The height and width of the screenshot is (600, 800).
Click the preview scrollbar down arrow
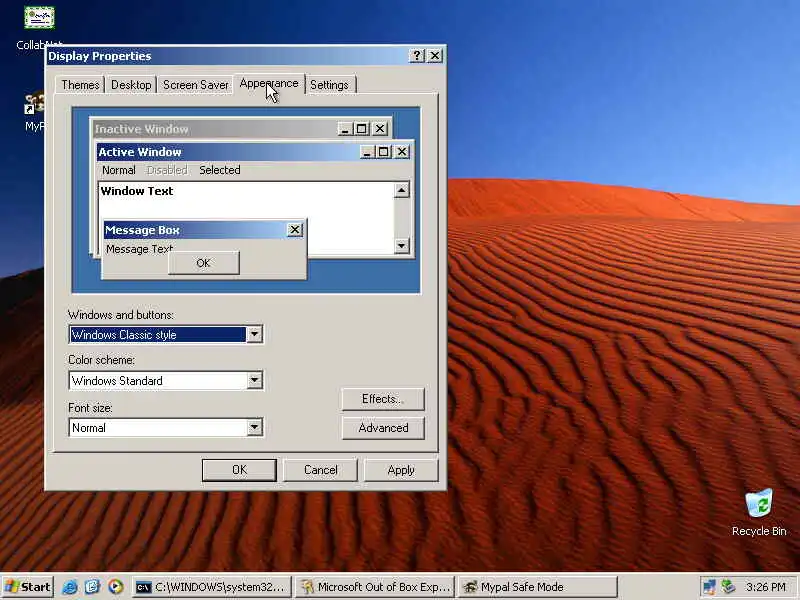(402, 246)
